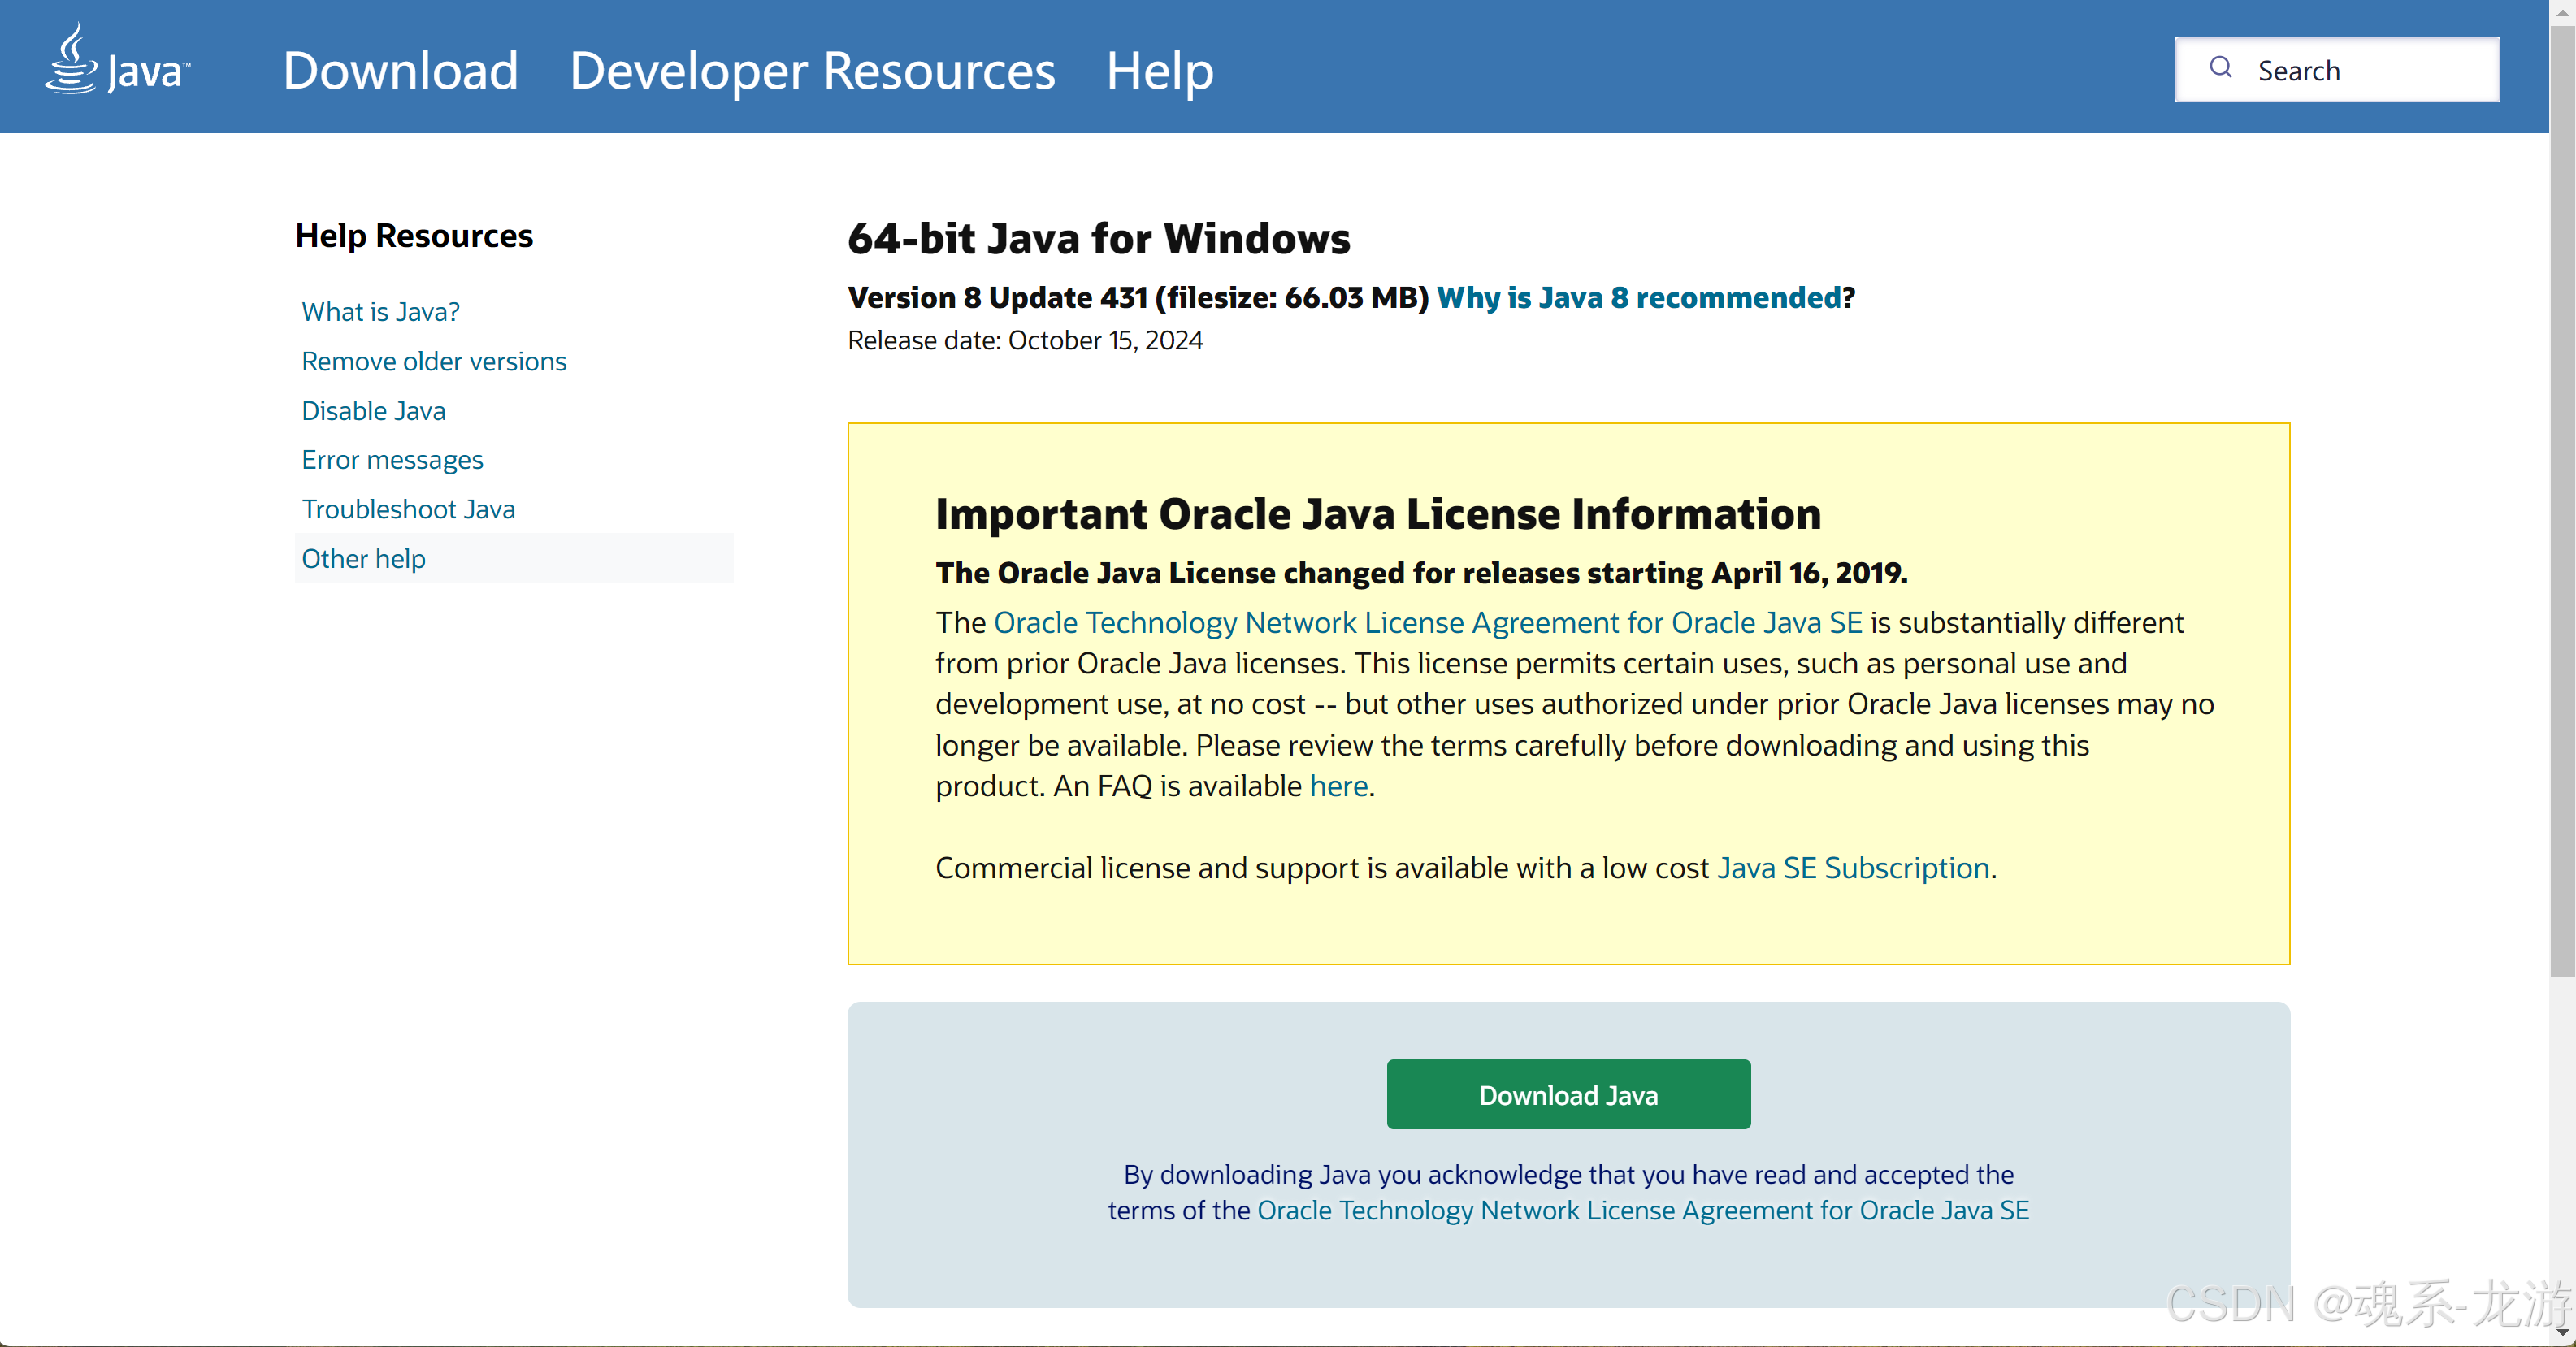Viewport: 2576px width, 1347px height.
Task: Open the What is Java? link
Action: coord(380,312)
